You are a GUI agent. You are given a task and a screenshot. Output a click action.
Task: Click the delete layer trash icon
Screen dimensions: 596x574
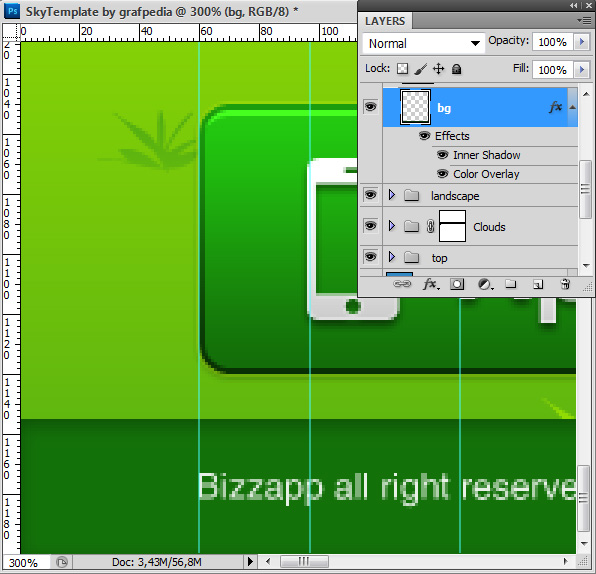tap(565, 284)
